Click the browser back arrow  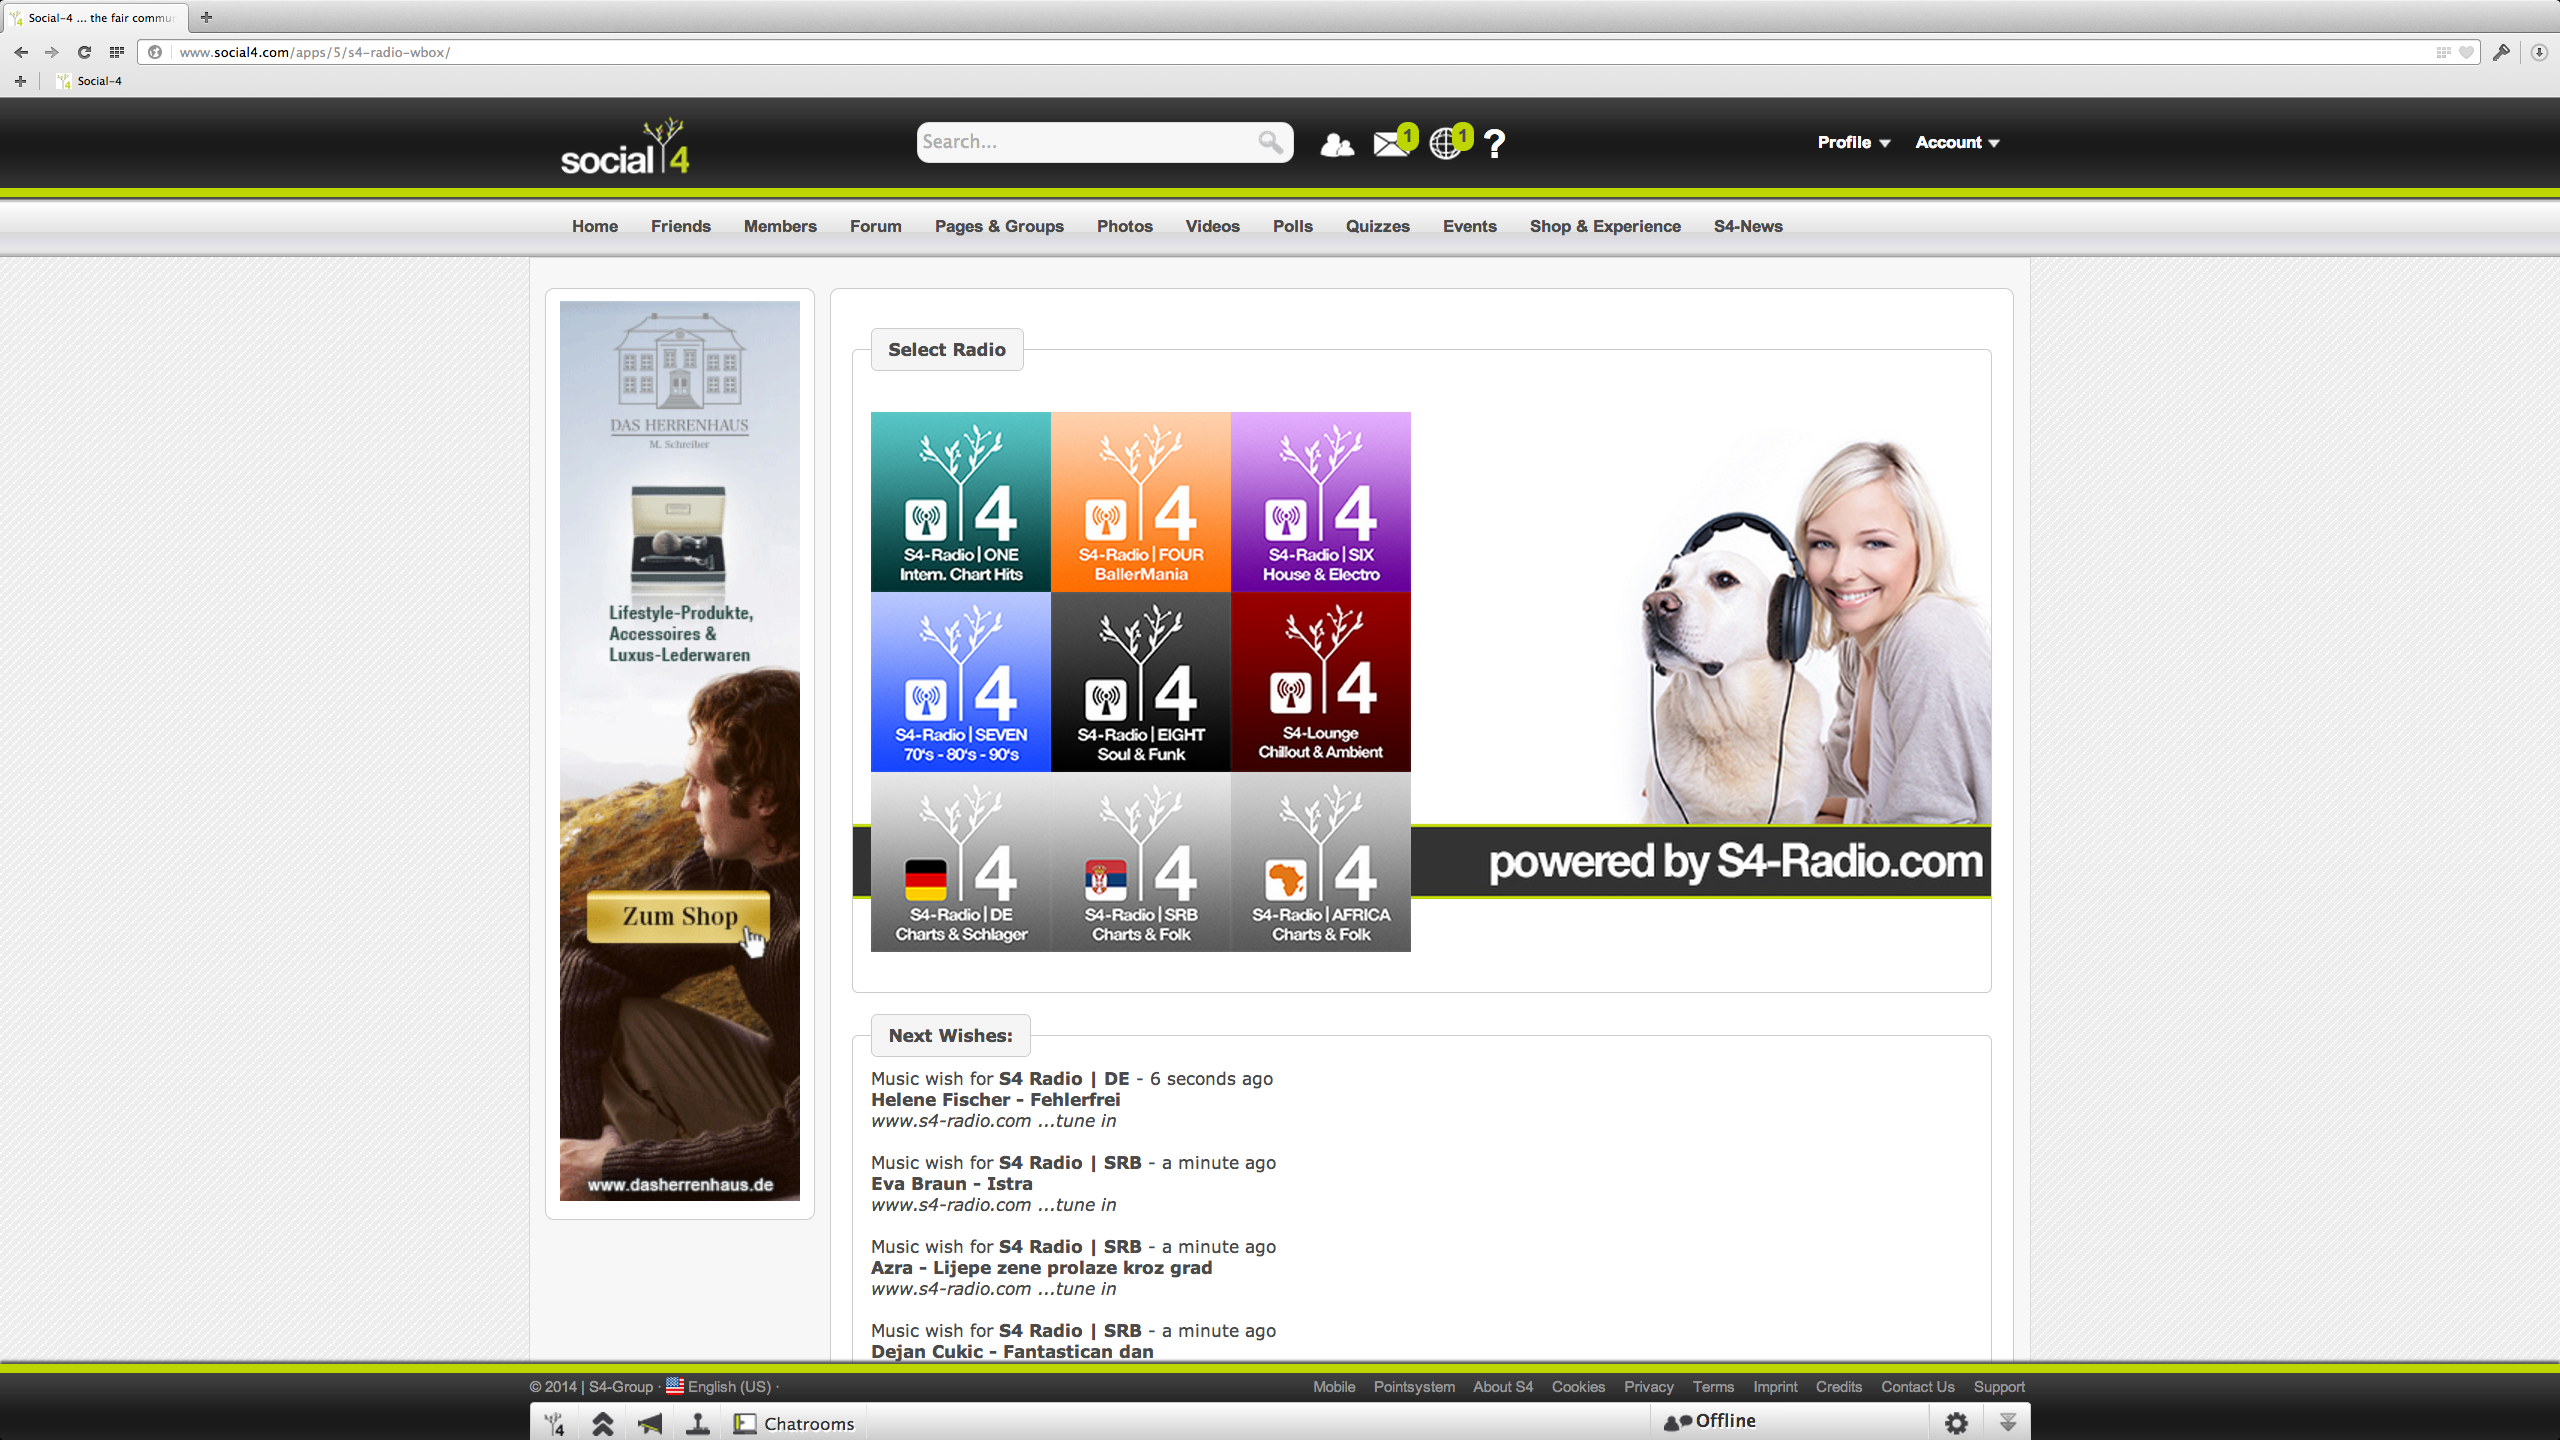point(21,52)
